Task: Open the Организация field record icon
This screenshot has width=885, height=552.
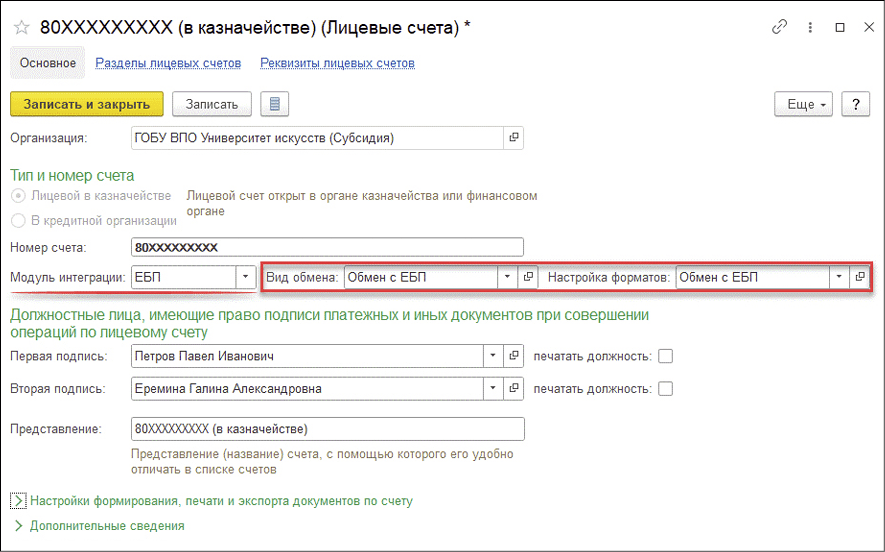Action: [x=514, y=137]
